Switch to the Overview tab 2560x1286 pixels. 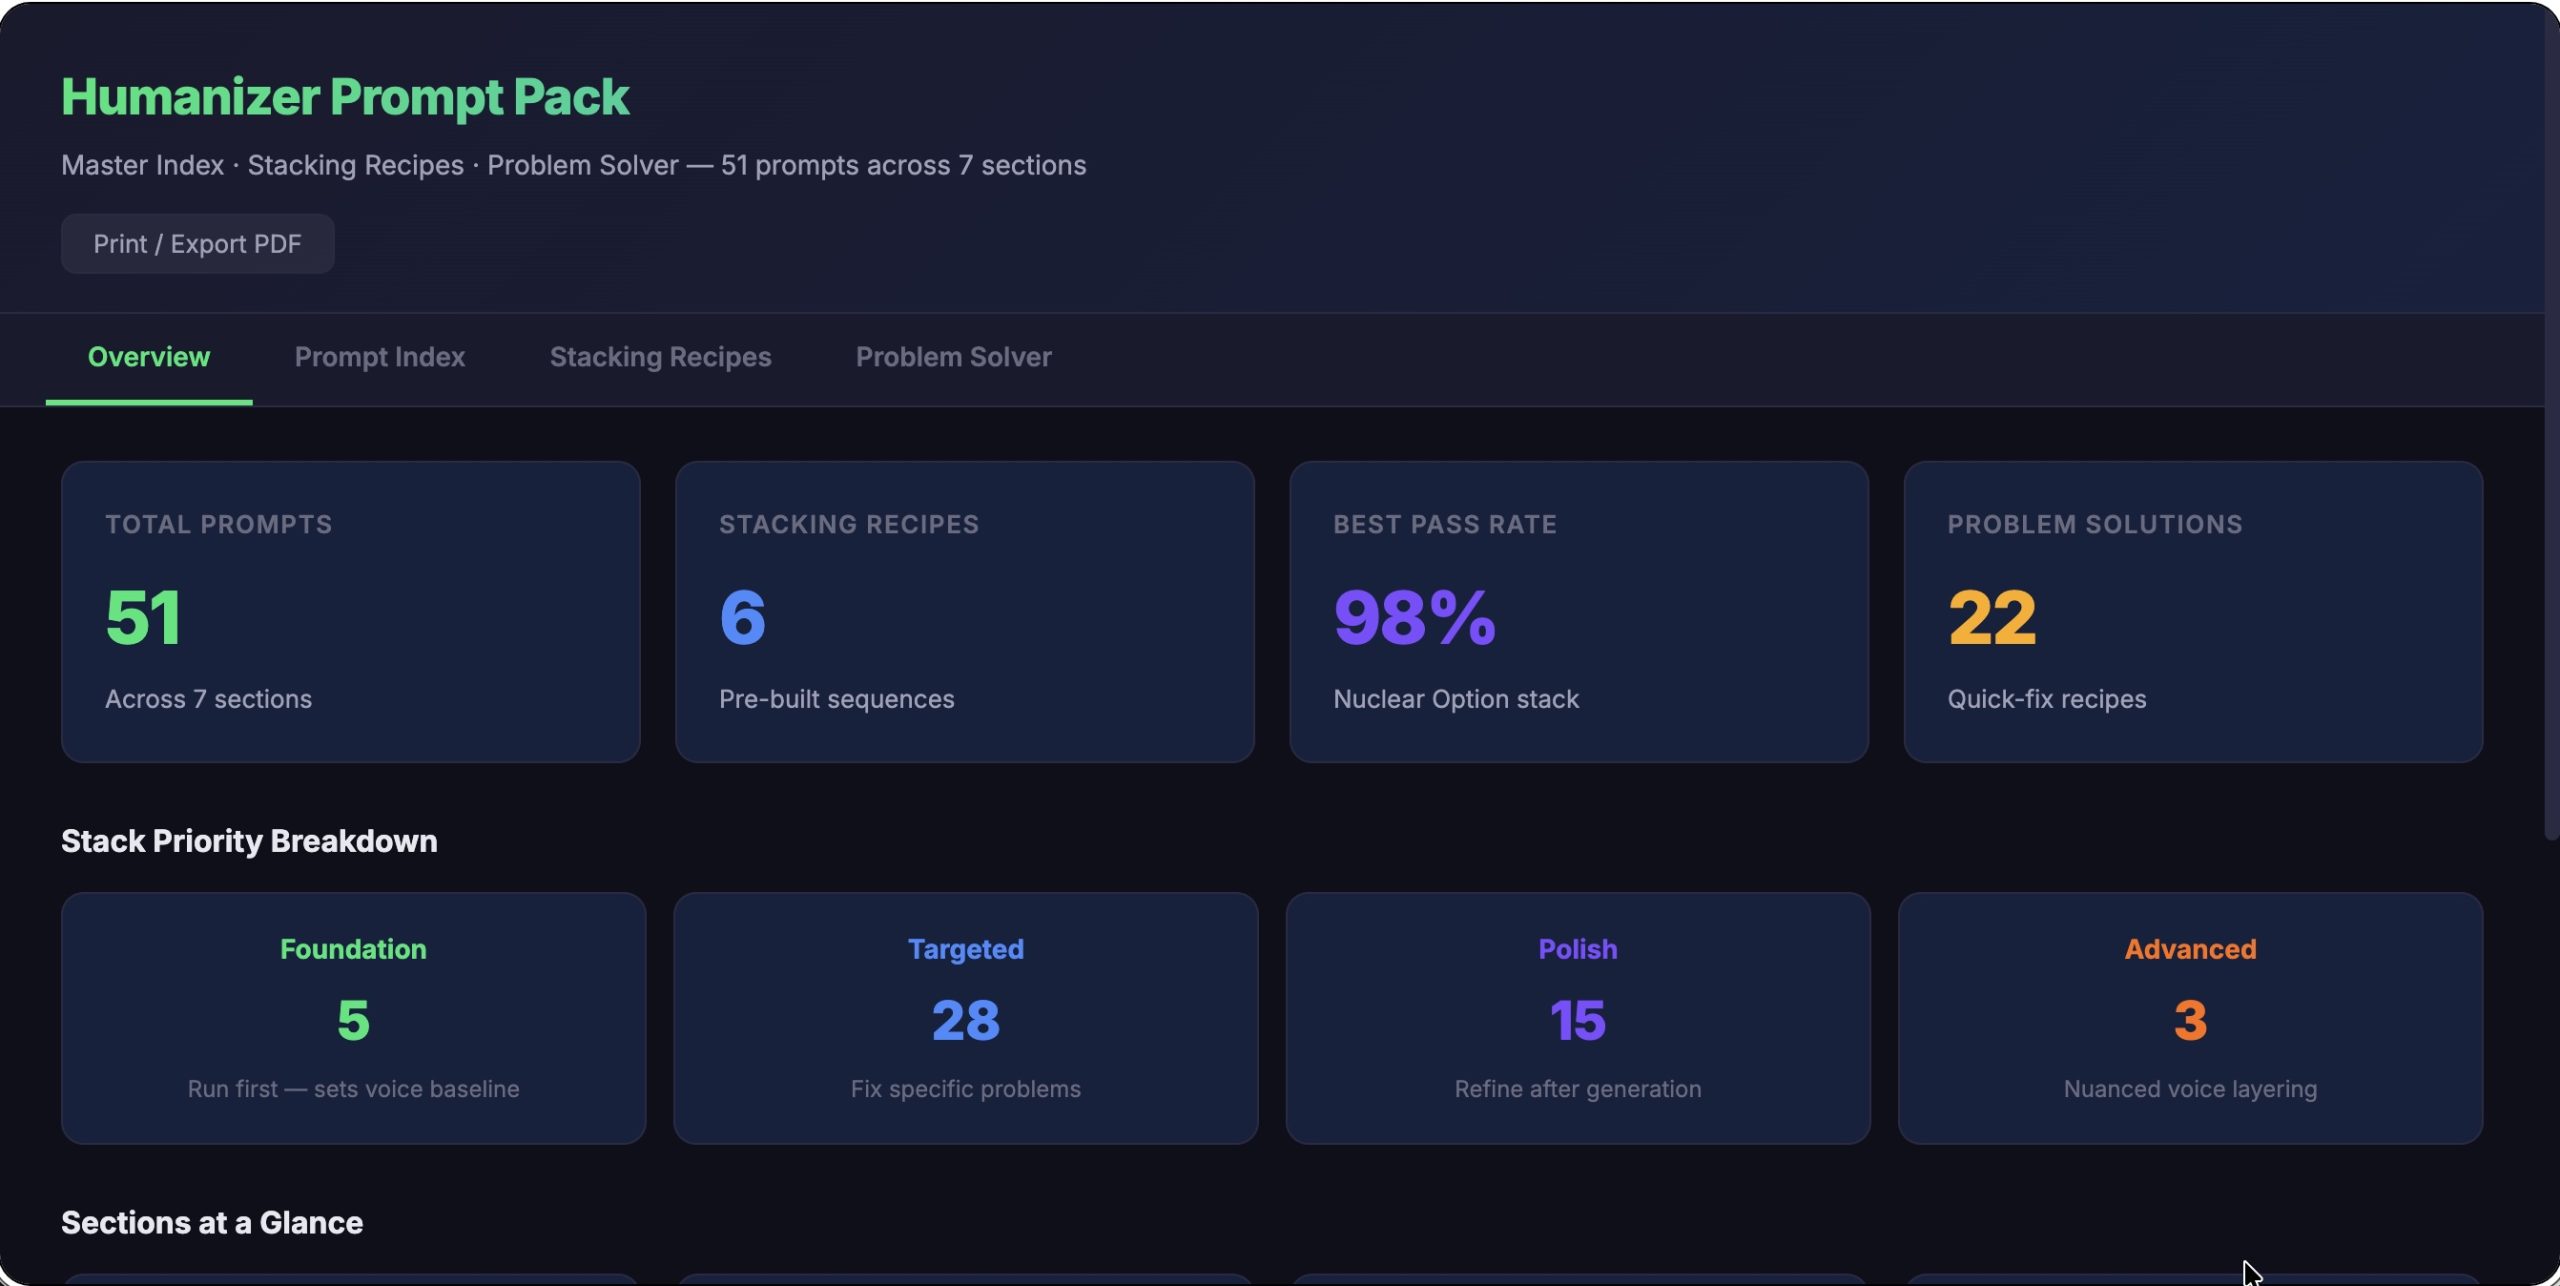click(x=149, y=357)
